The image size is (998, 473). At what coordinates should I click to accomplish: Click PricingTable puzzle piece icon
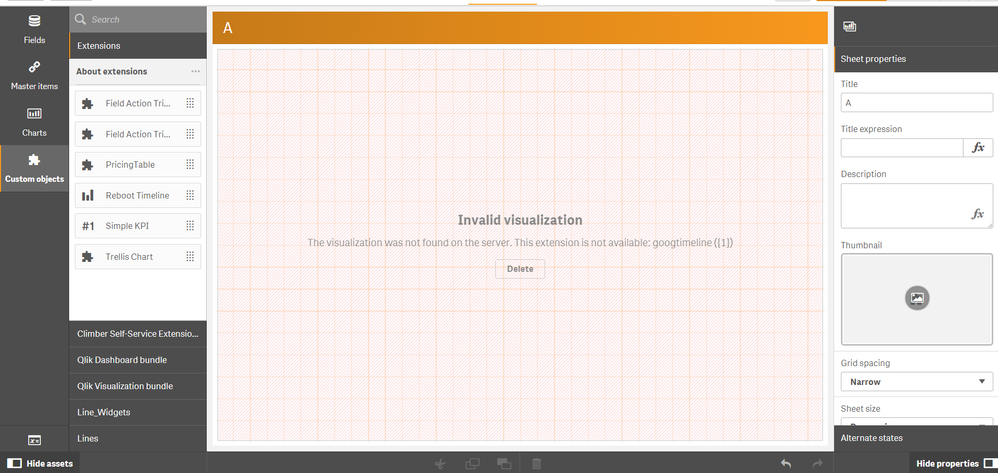pos(88,165)
